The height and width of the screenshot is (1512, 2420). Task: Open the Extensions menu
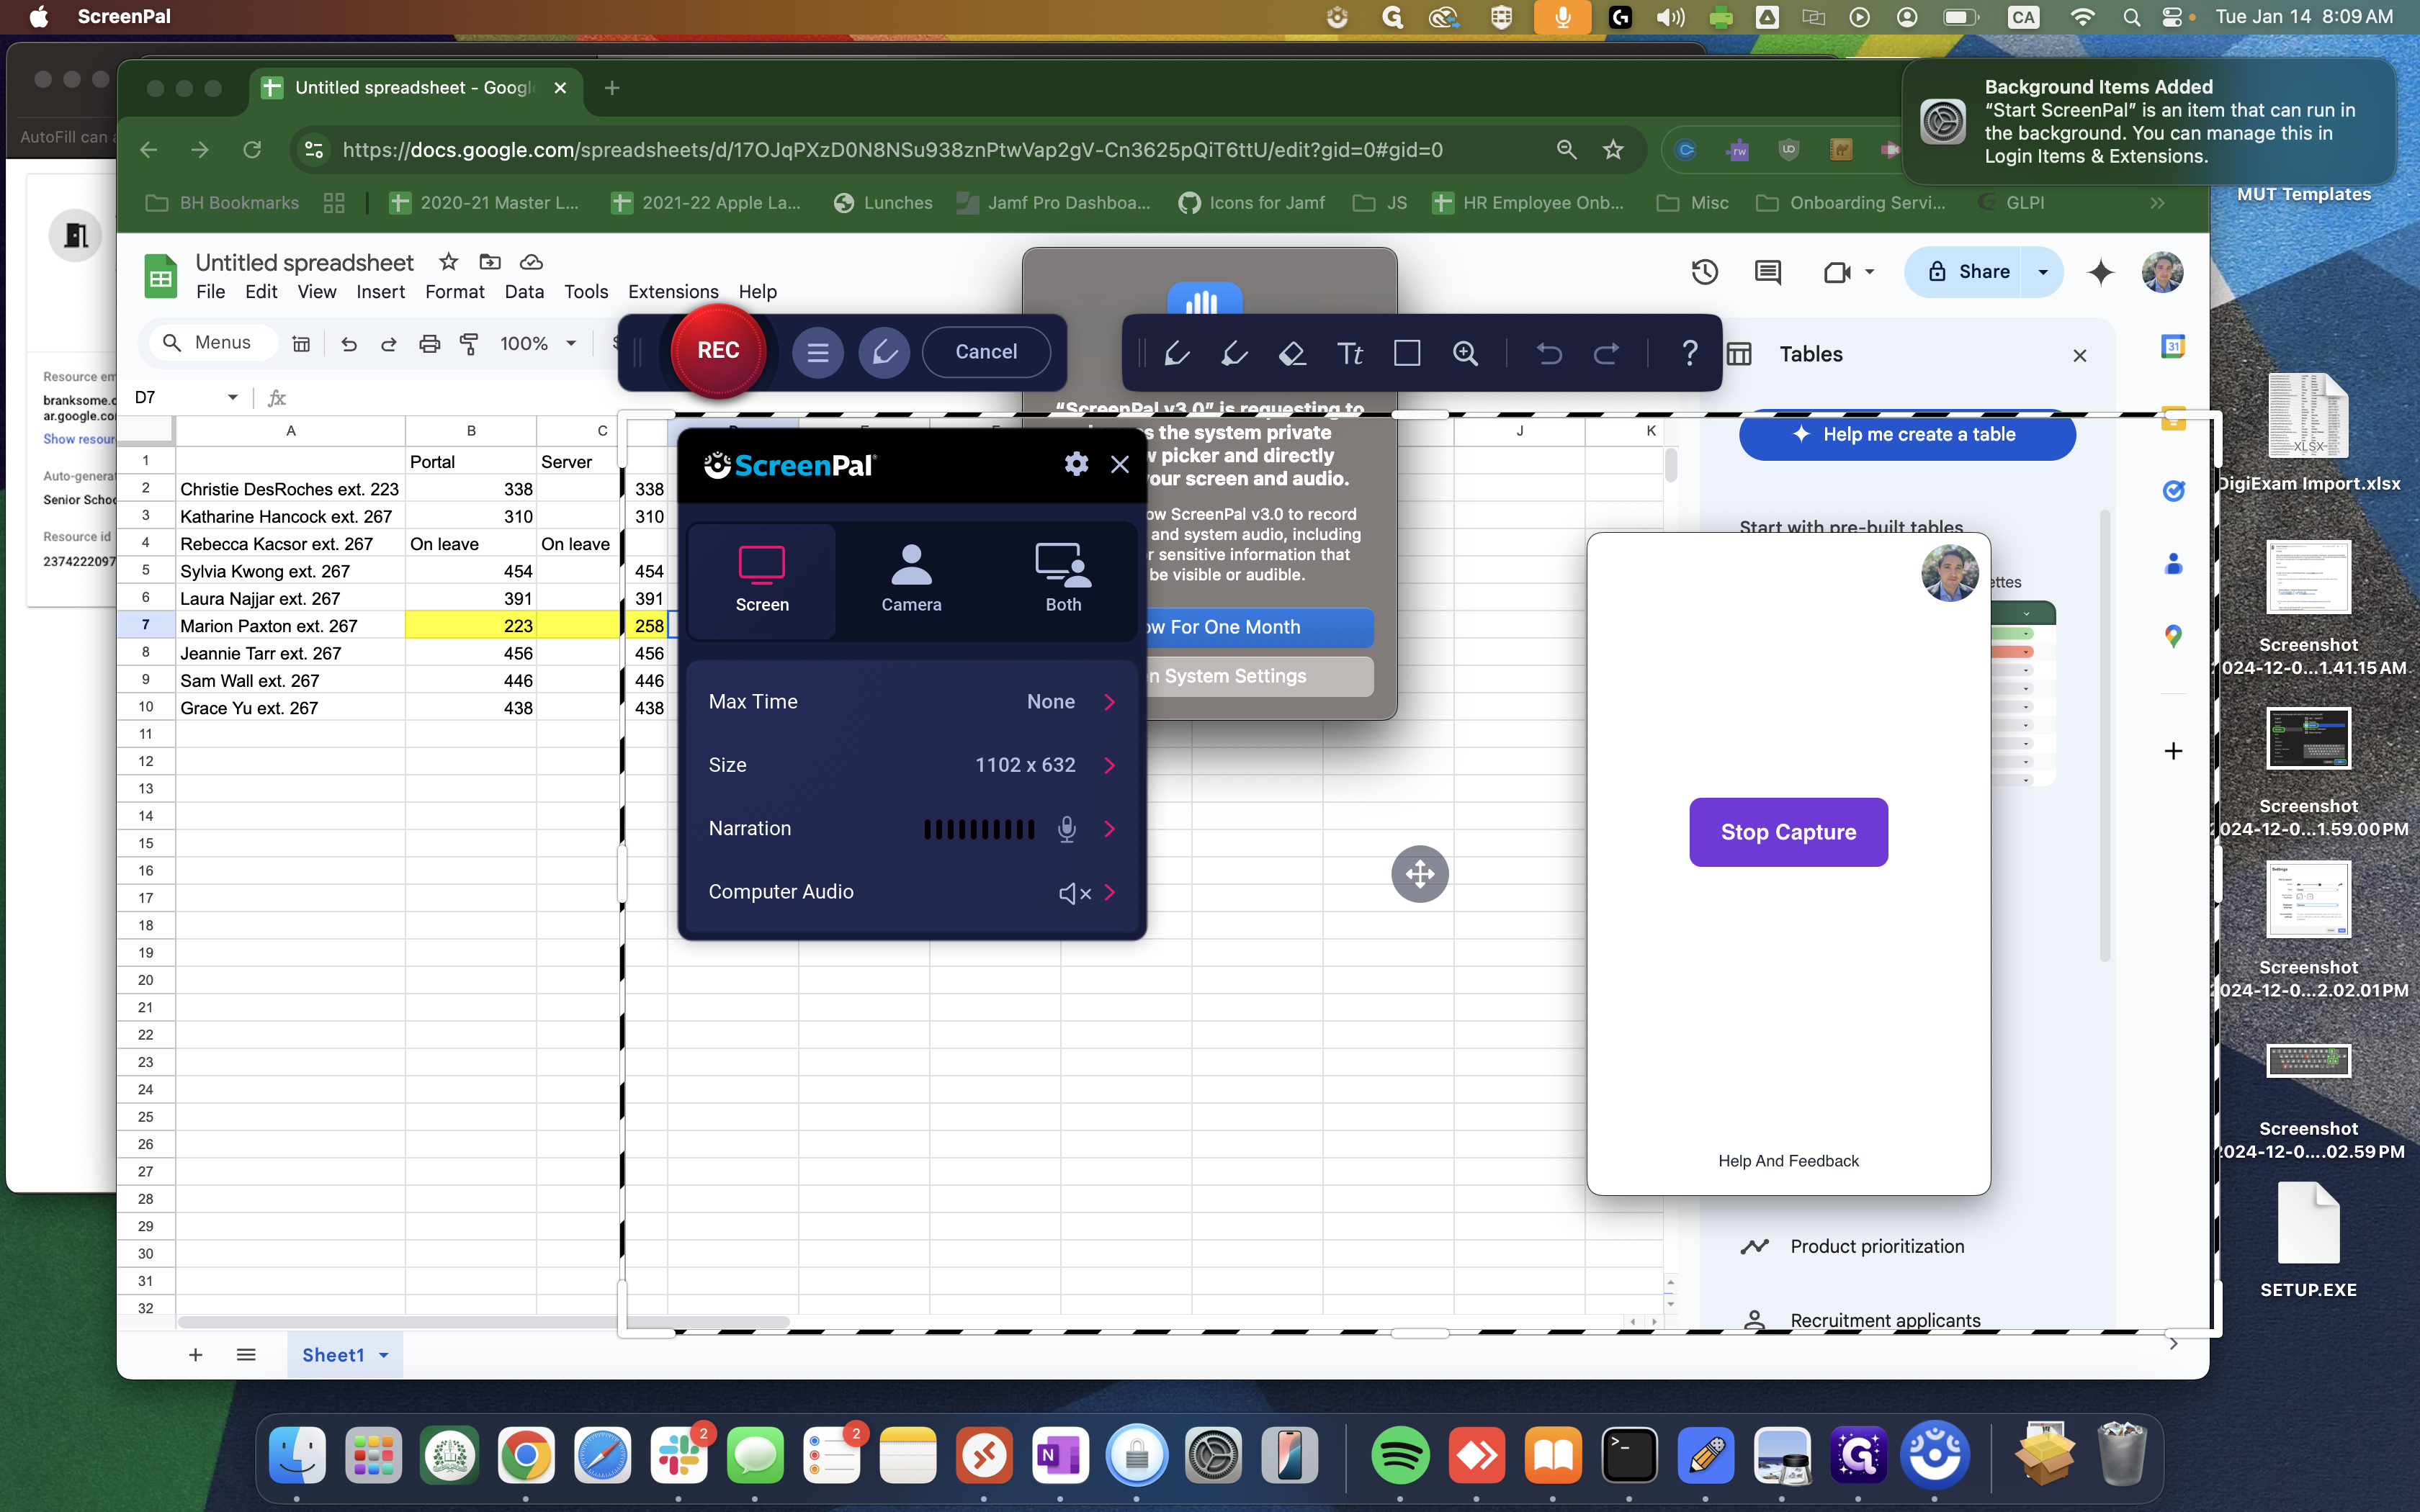[673, 292]
